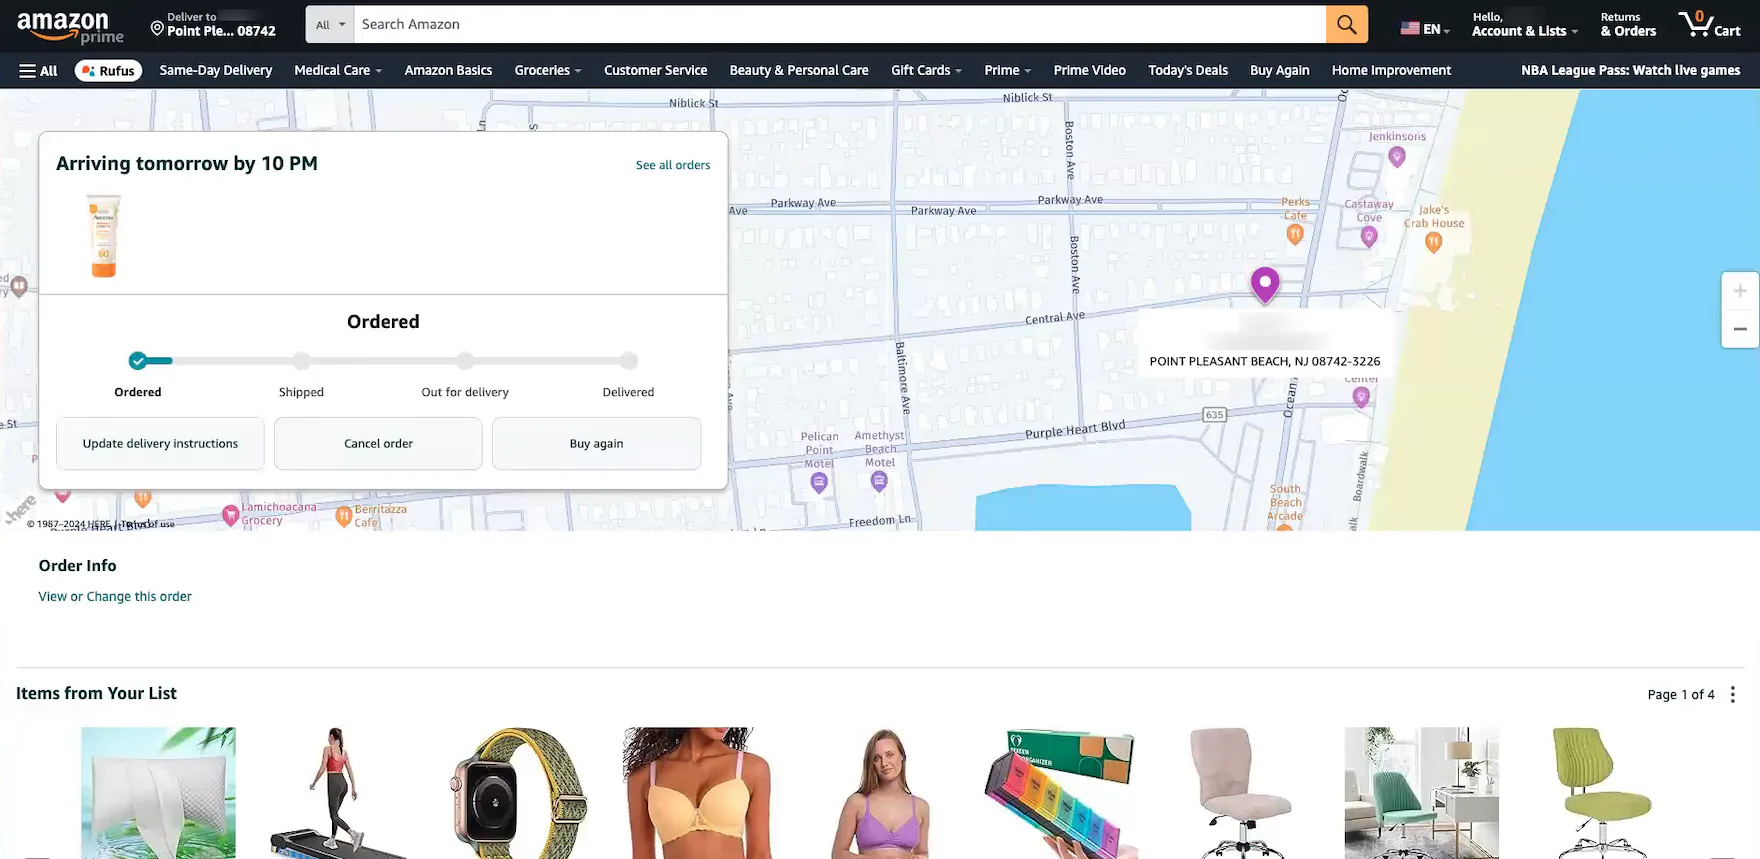Open the pillow item from your list

pos(158,793)
